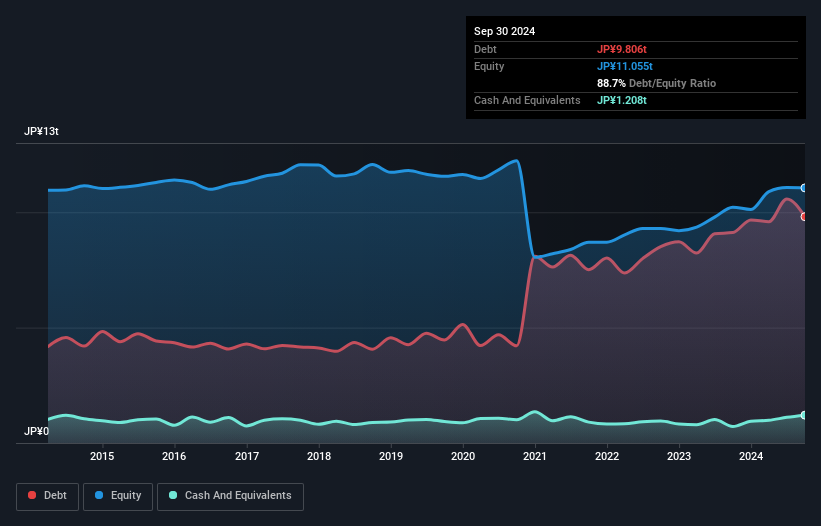Click the JP¥11.055t equity value
This screenshot has width=821, height=526.
pos(625,66)
